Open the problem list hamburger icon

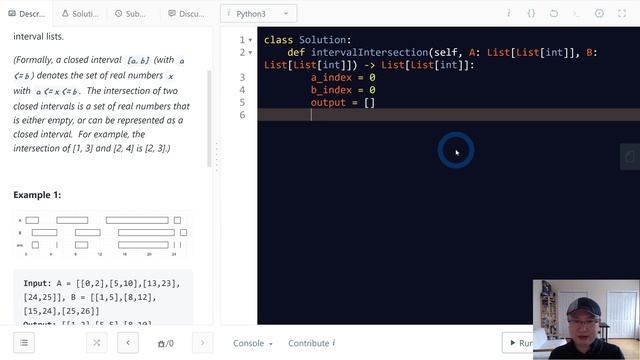click(x=24, y=343)
